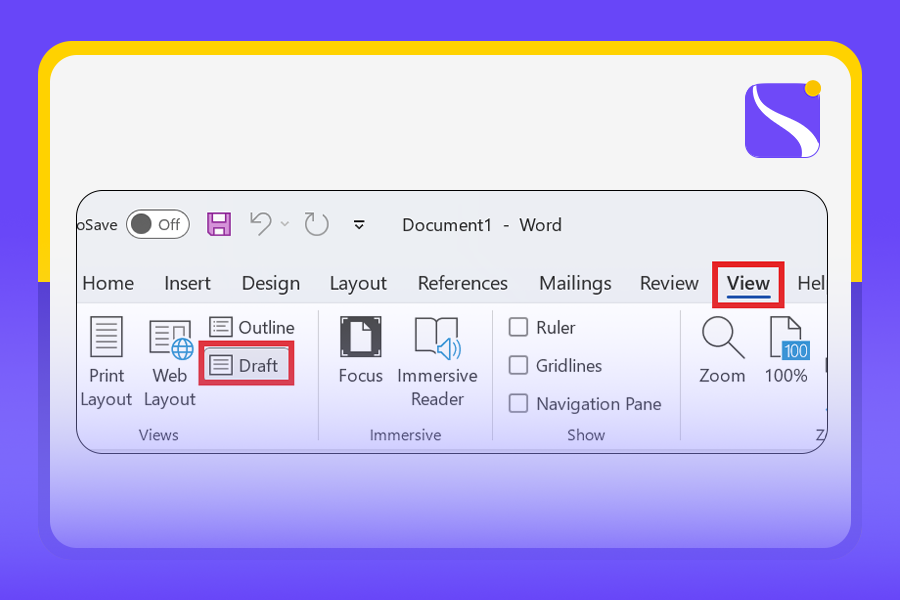Expand the Undo history dropdown arrow
Viewport: 900px width, 600px height.
pos(285,224)
